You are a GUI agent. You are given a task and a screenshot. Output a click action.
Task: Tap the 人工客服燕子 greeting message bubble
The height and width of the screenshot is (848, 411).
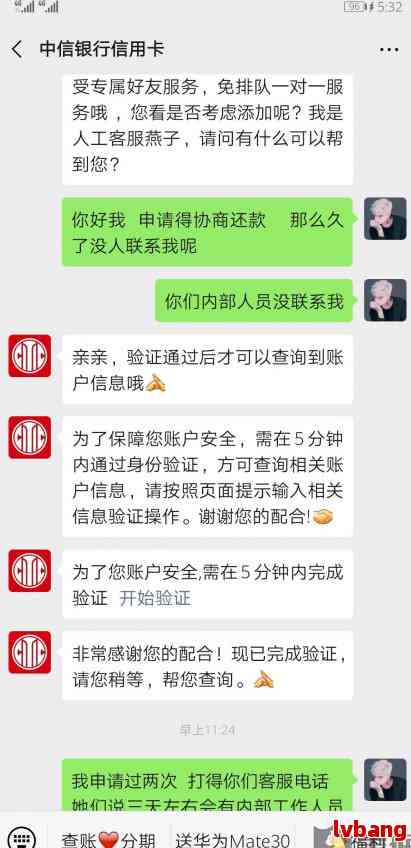tap(208, 129)
